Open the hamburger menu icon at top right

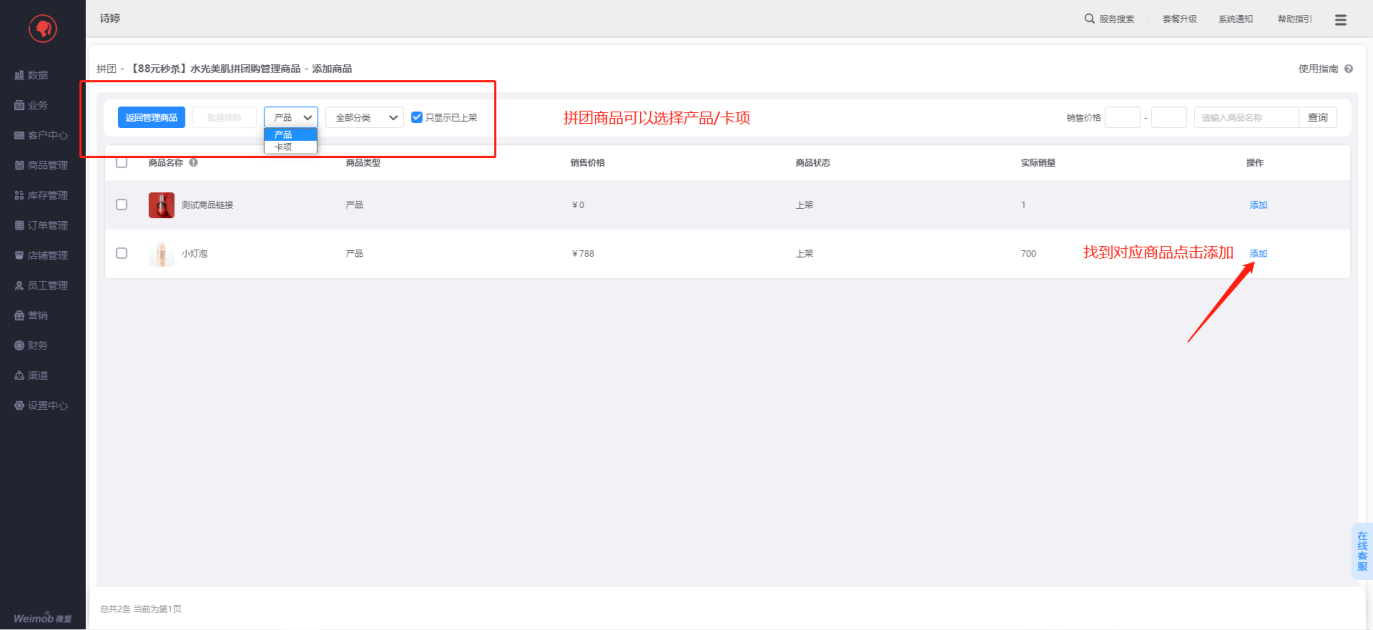tap(1341, 19)
